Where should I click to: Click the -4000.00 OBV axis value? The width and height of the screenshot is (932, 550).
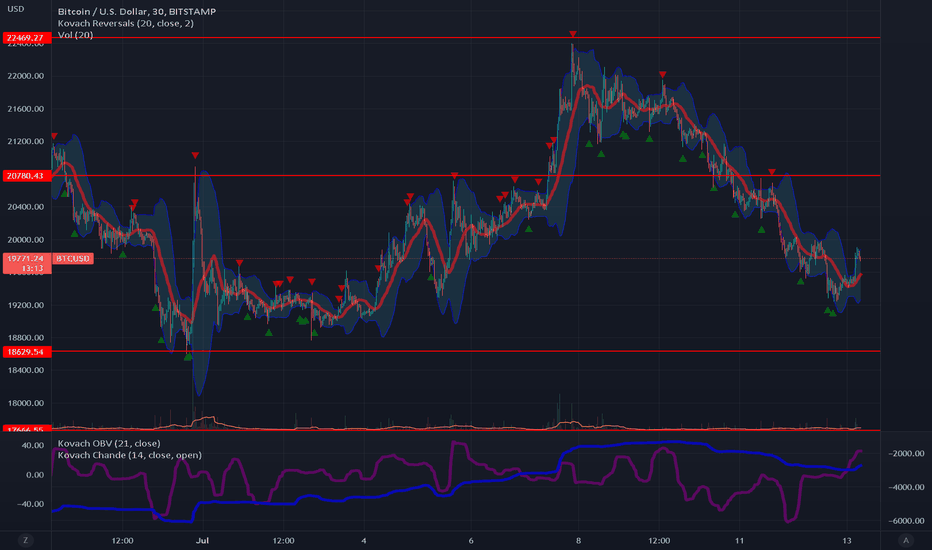point(906,487)
